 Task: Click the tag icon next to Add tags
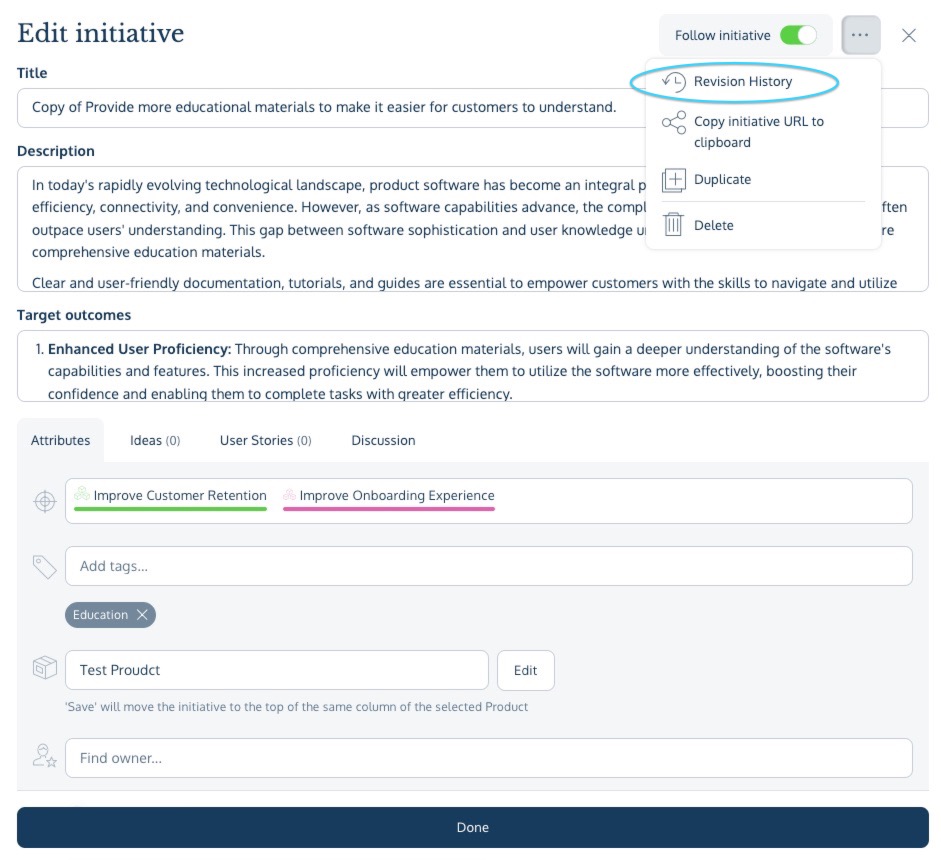point(42,565)
